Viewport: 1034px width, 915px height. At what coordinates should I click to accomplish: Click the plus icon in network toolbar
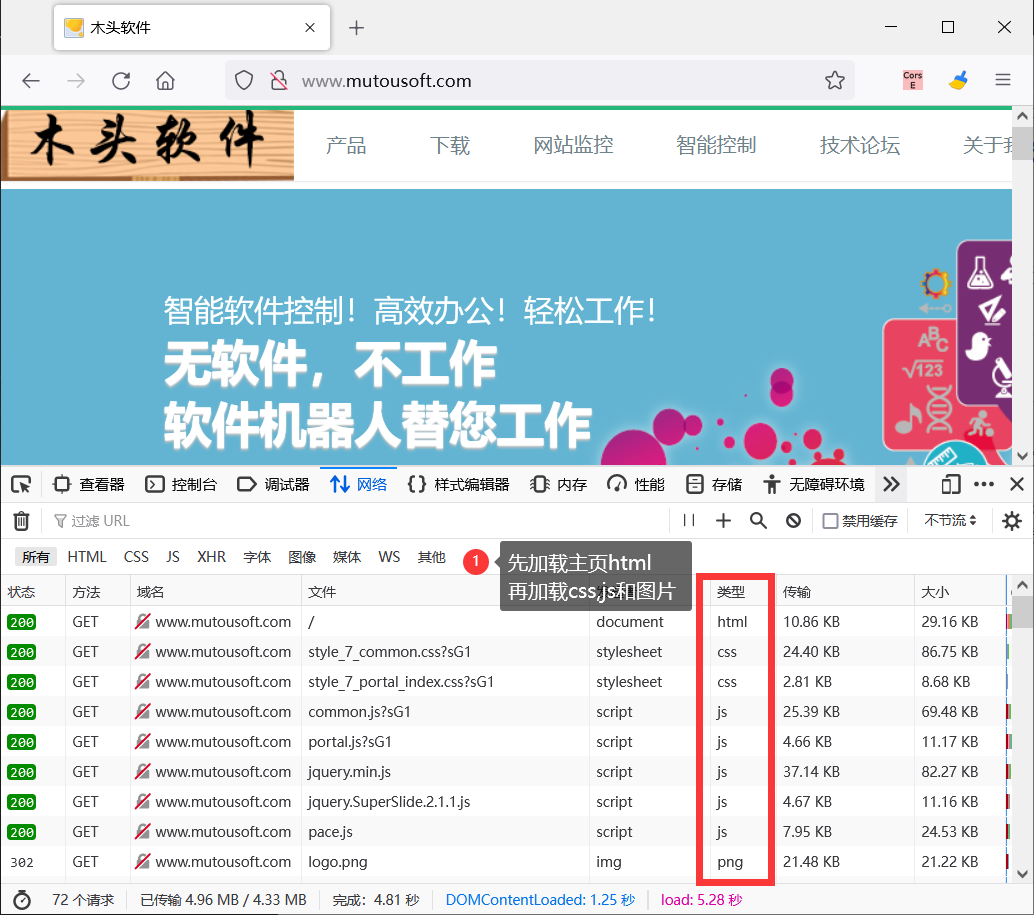[x=723, y=521]
